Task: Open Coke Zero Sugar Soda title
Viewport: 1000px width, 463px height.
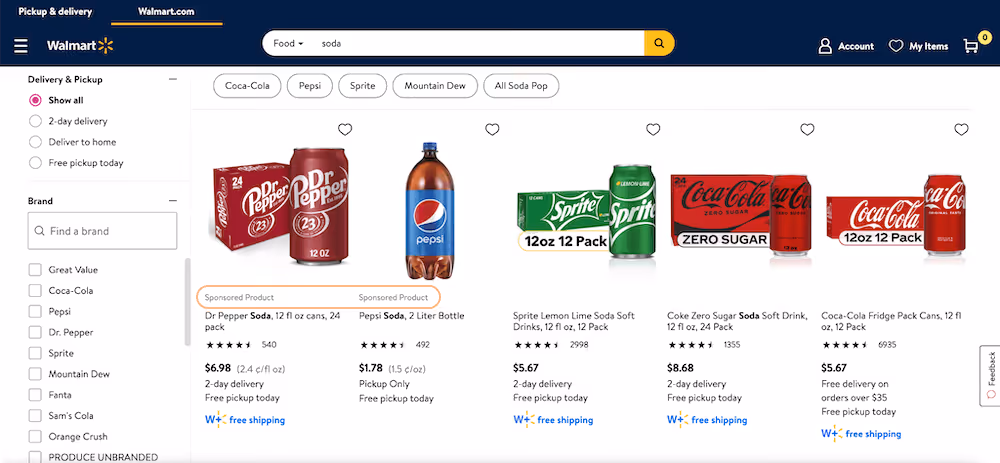Action: [737, 321]
